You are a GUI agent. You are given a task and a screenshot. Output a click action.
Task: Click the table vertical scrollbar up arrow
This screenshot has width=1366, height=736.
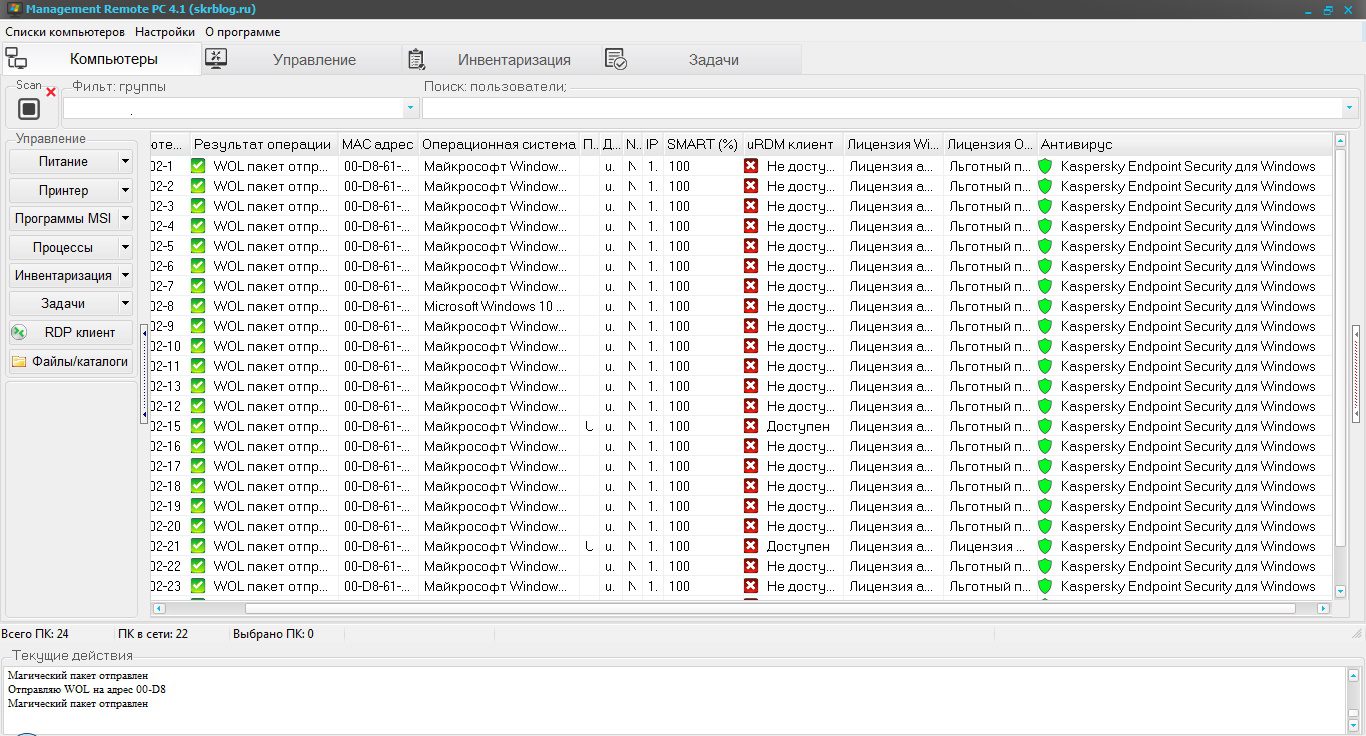[x=1340, y=139]
